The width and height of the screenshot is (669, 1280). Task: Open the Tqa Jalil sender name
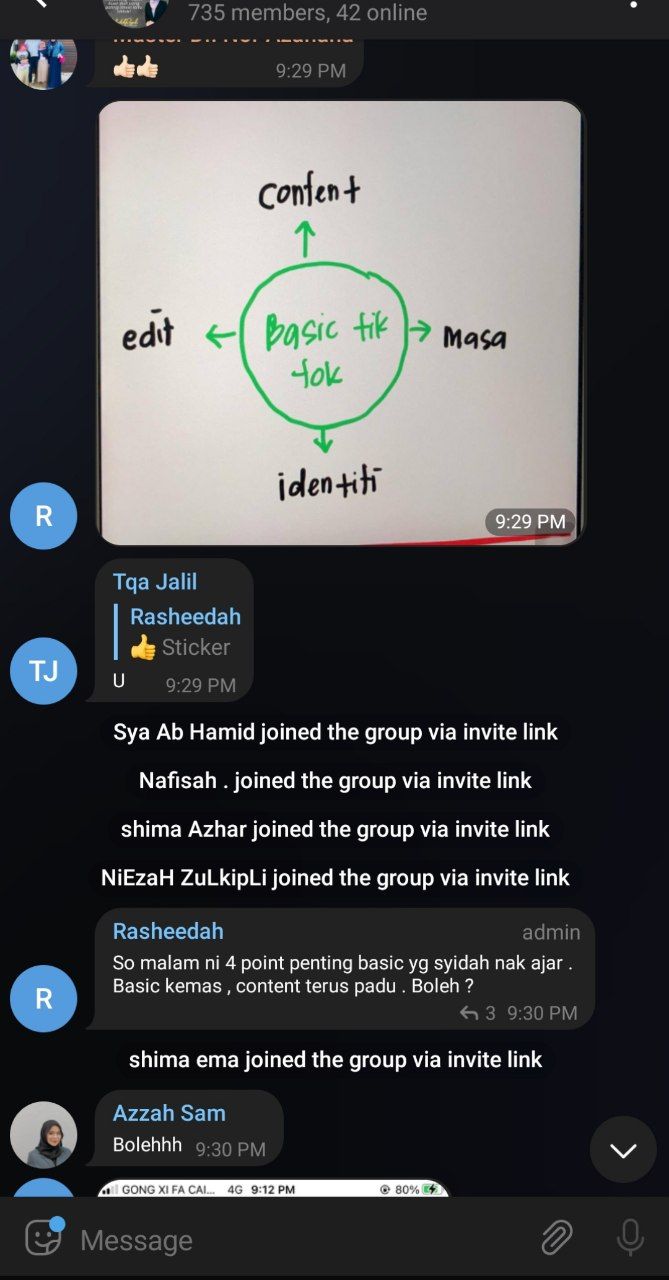tap(155, 582)
